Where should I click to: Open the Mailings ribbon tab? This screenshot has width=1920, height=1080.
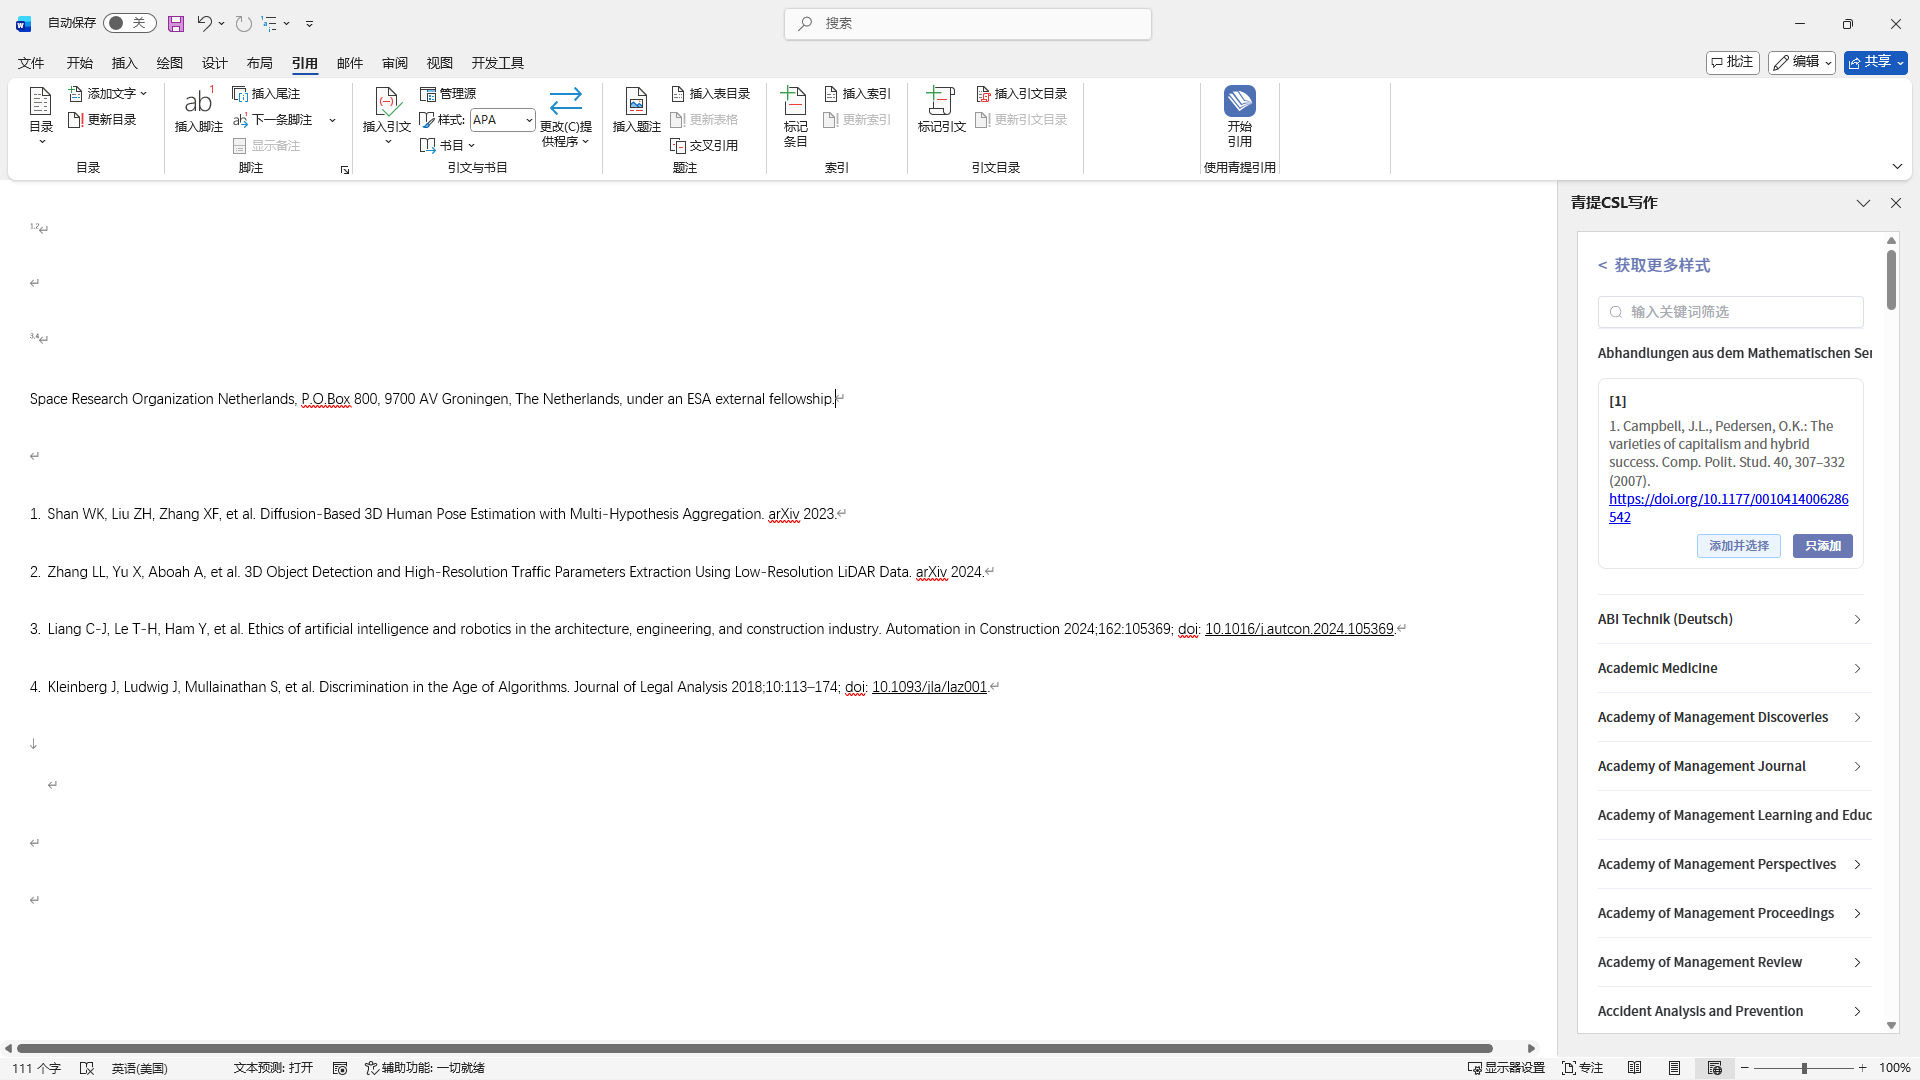[x=350, y=63]
